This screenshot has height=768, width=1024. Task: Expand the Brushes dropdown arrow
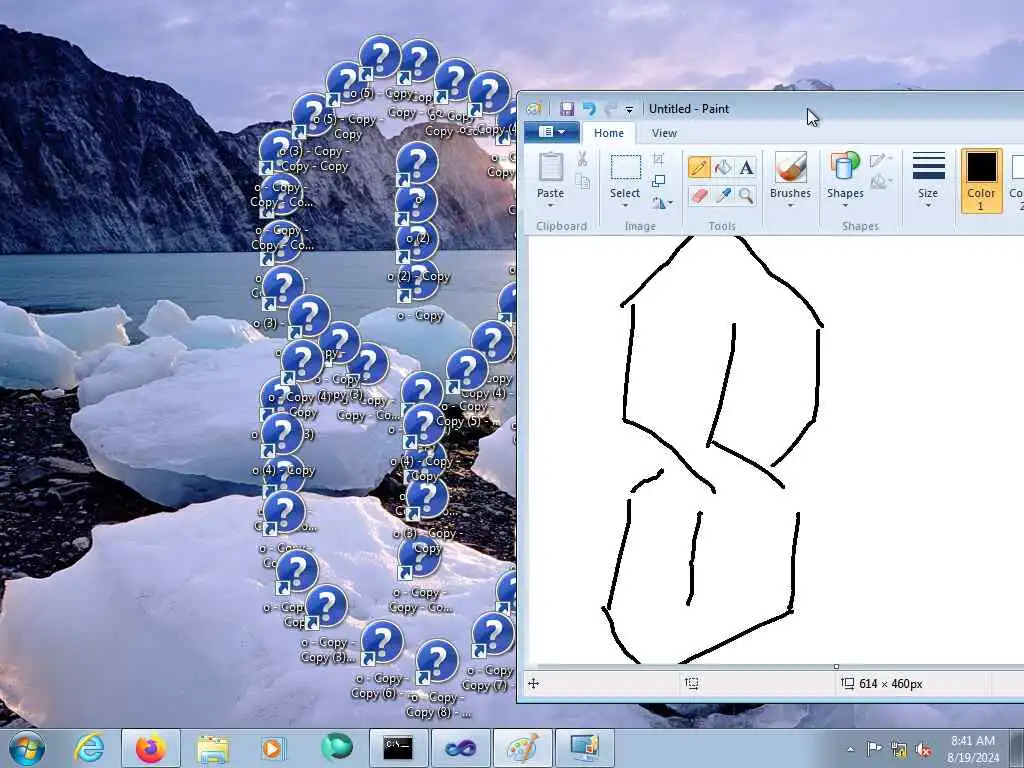tap(790, 206)
